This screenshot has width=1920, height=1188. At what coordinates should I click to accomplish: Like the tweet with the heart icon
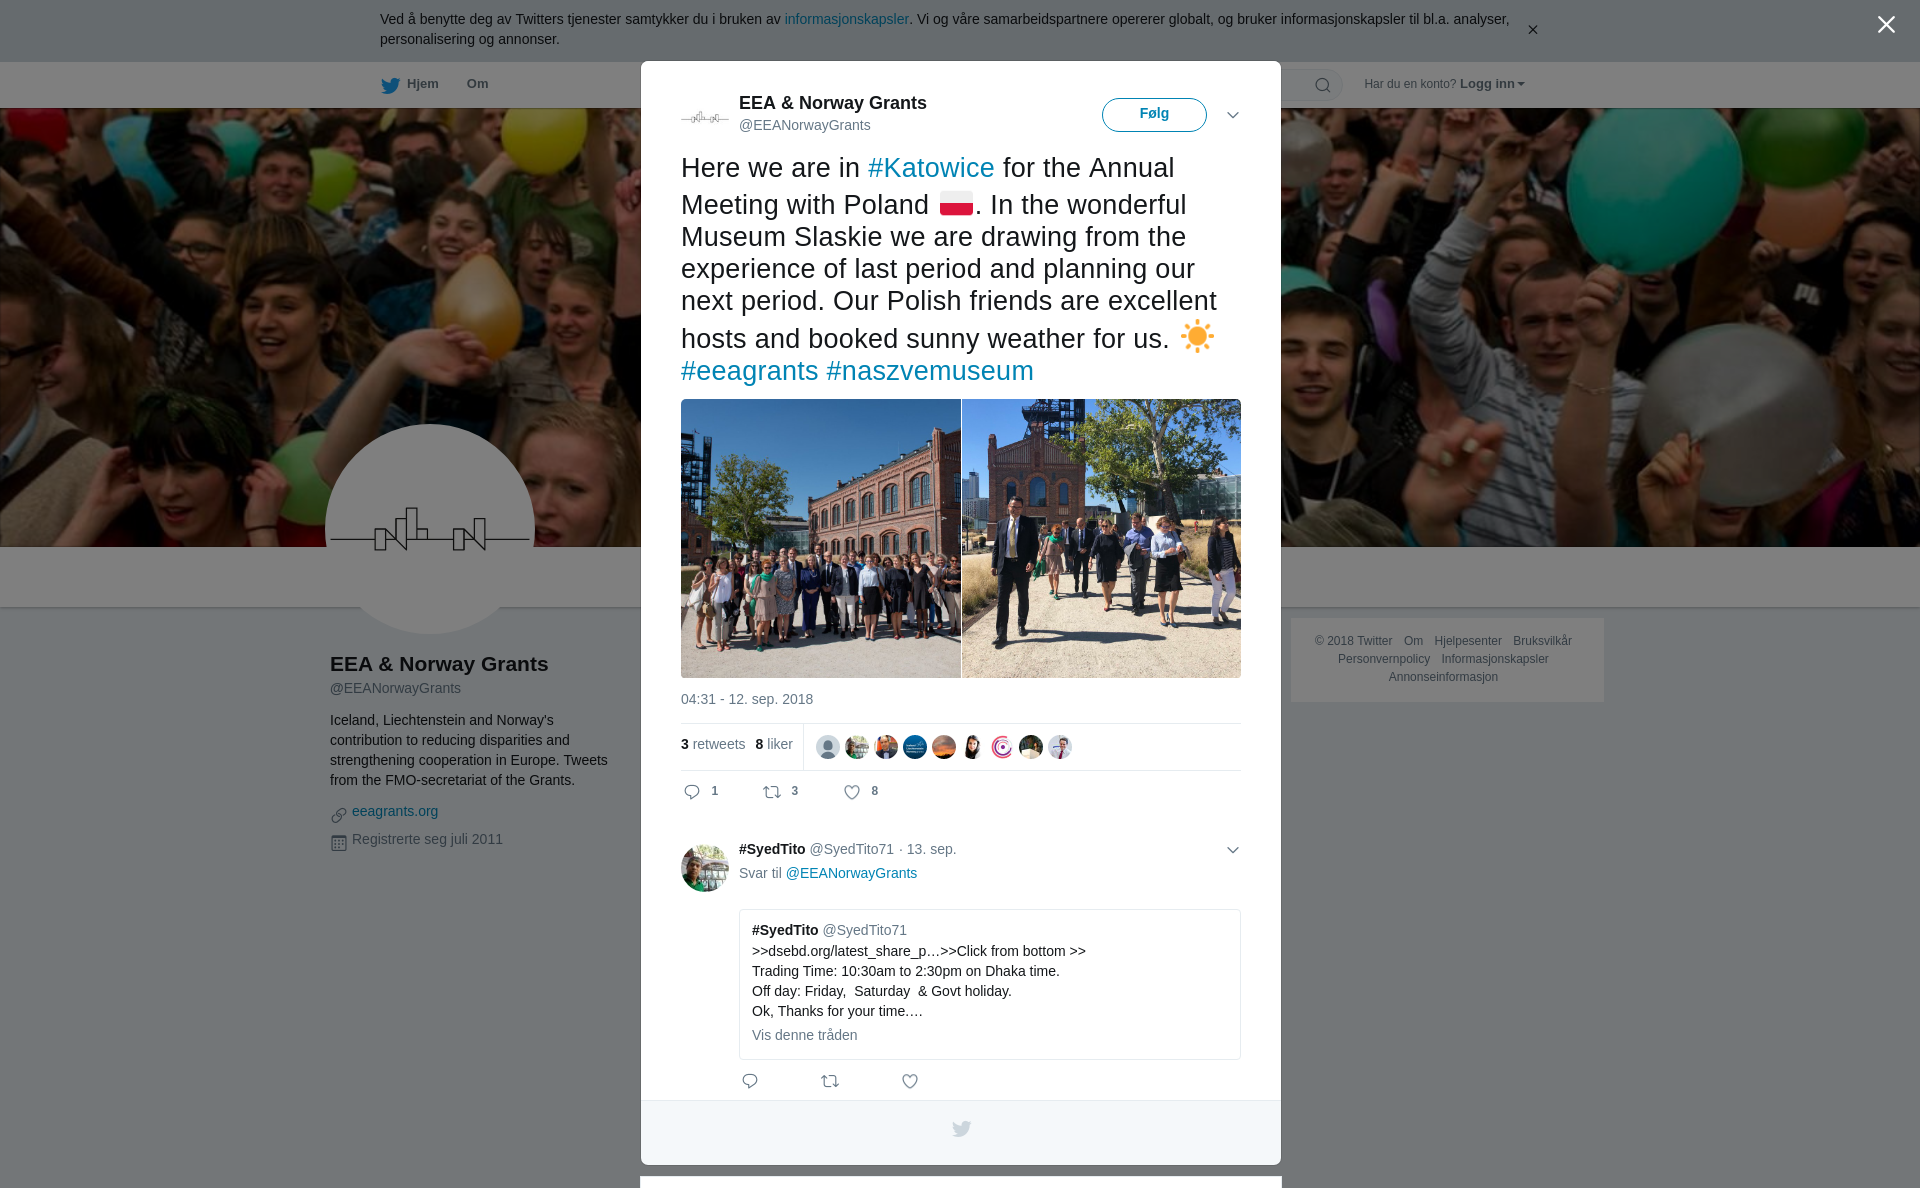(852, 792)
